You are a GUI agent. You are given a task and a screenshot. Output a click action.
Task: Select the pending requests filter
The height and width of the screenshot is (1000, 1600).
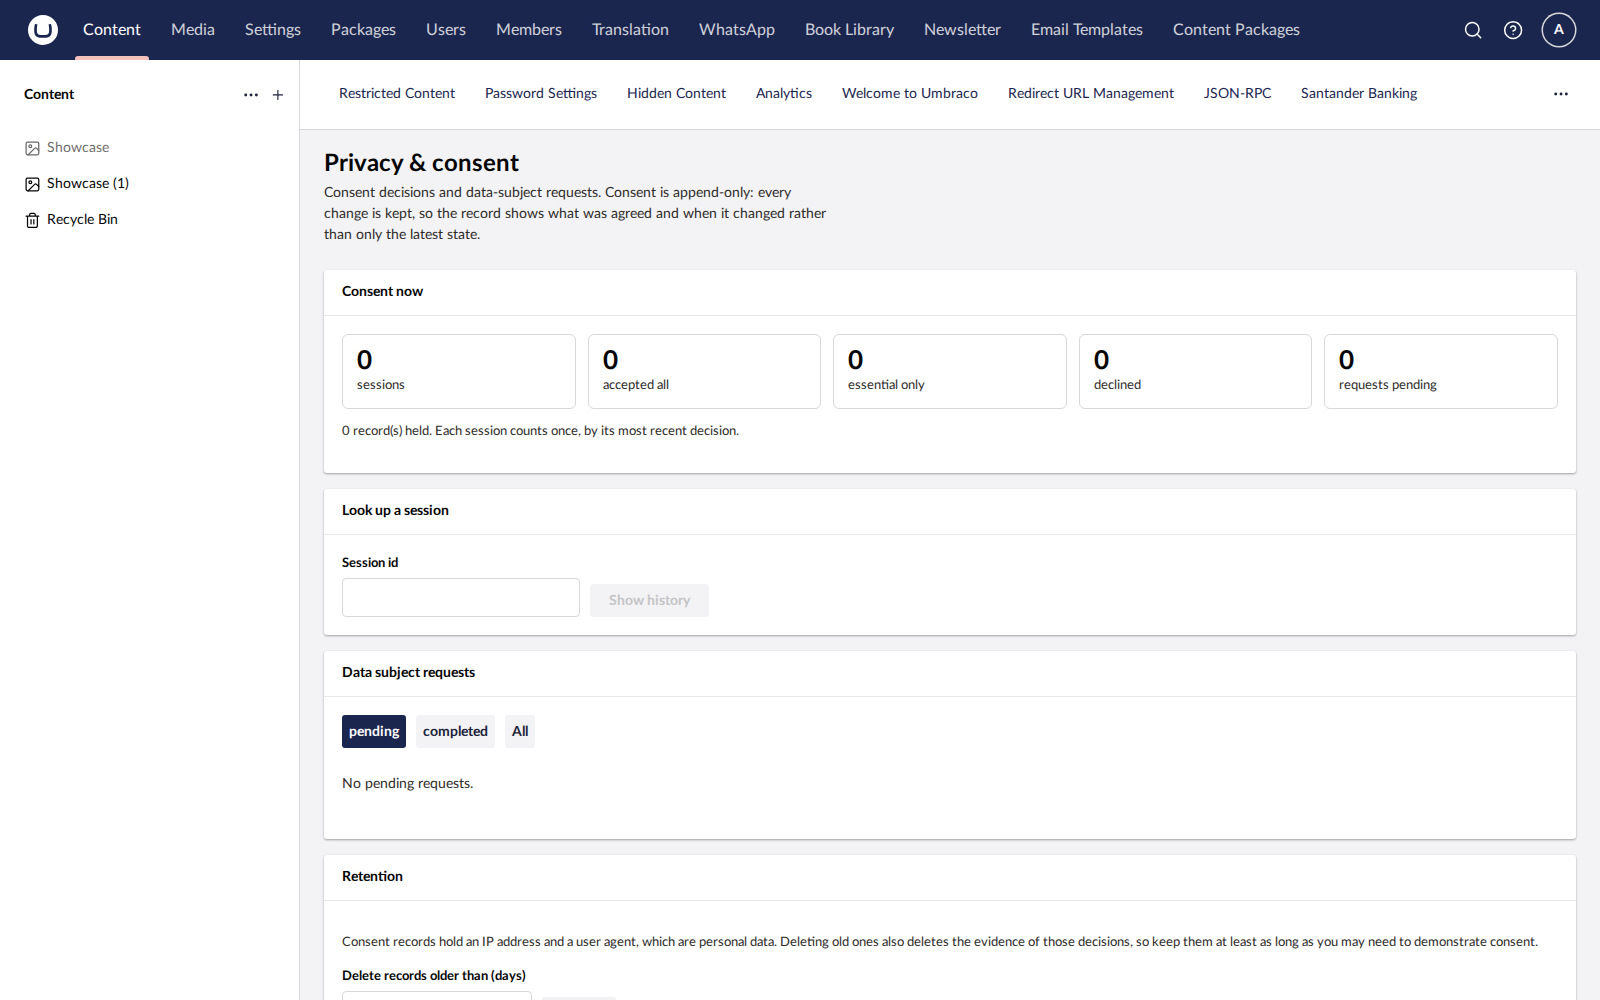tap(374, 732)
